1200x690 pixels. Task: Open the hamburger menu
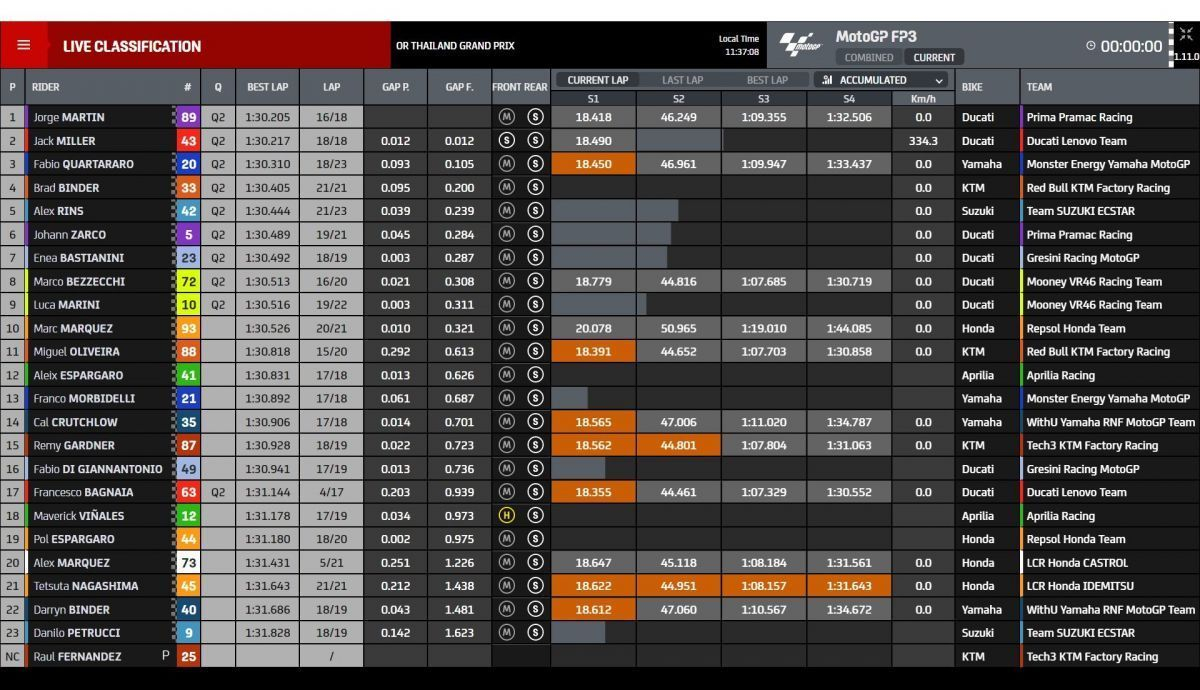click(24, 45)
